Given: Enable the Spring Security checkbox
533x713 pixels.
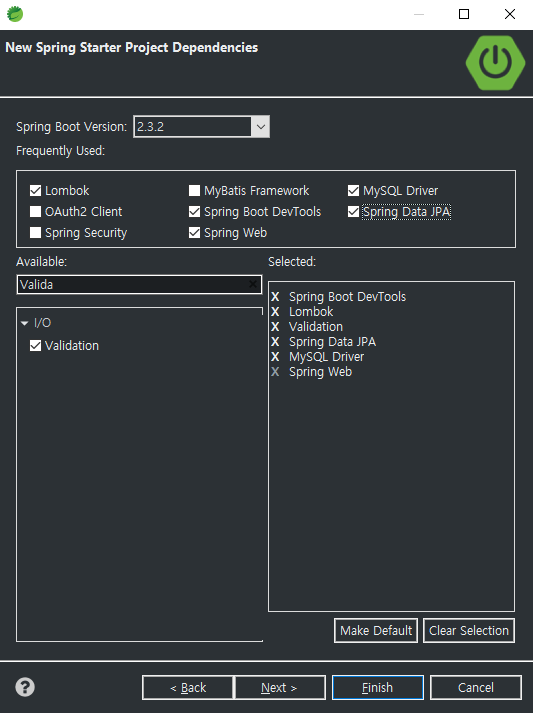Looking at the screenshot, I should (x=35, y=233).
